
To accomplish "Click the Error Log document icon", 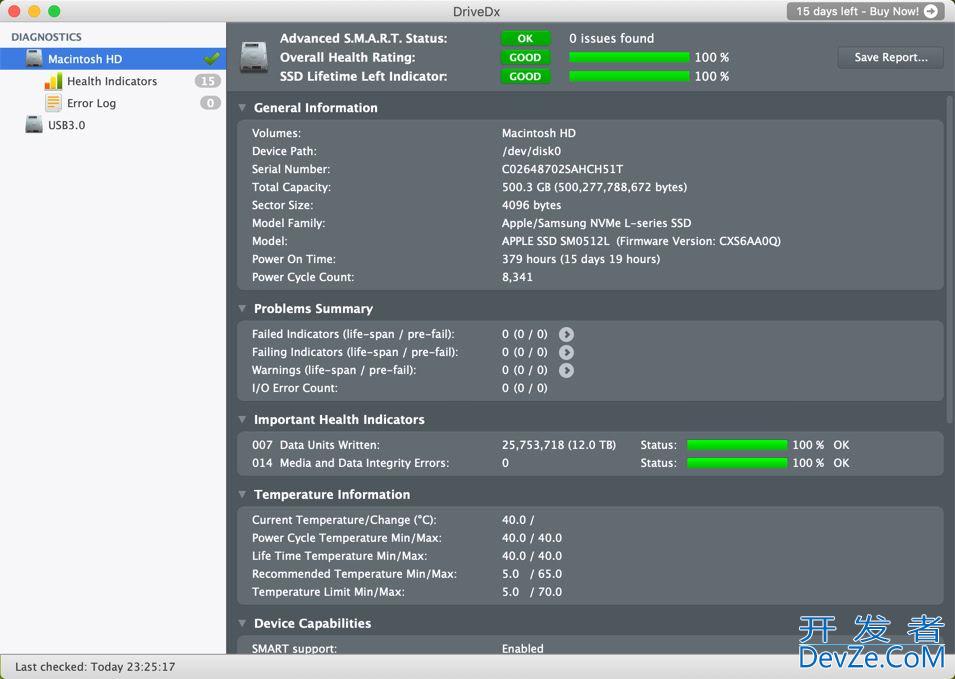I will coord(54,103).
